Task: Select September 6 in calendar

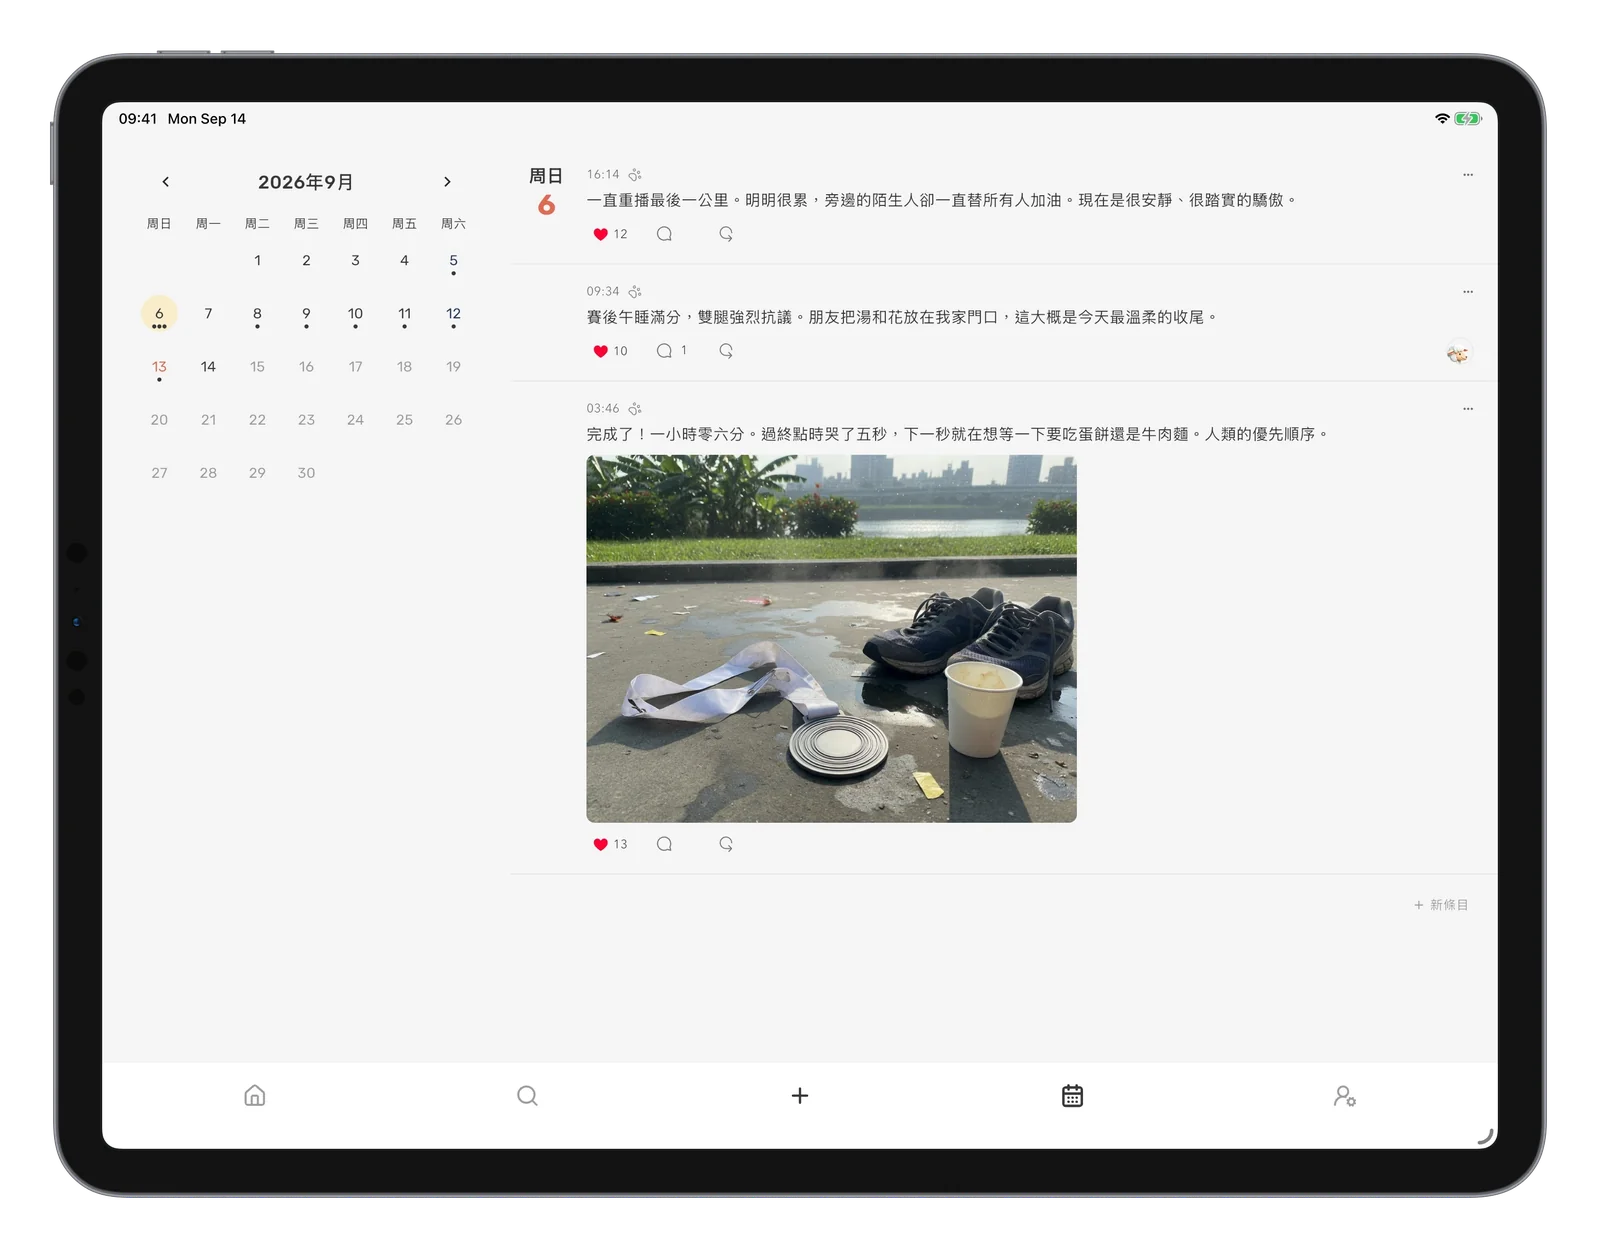Action: point(159,314)
